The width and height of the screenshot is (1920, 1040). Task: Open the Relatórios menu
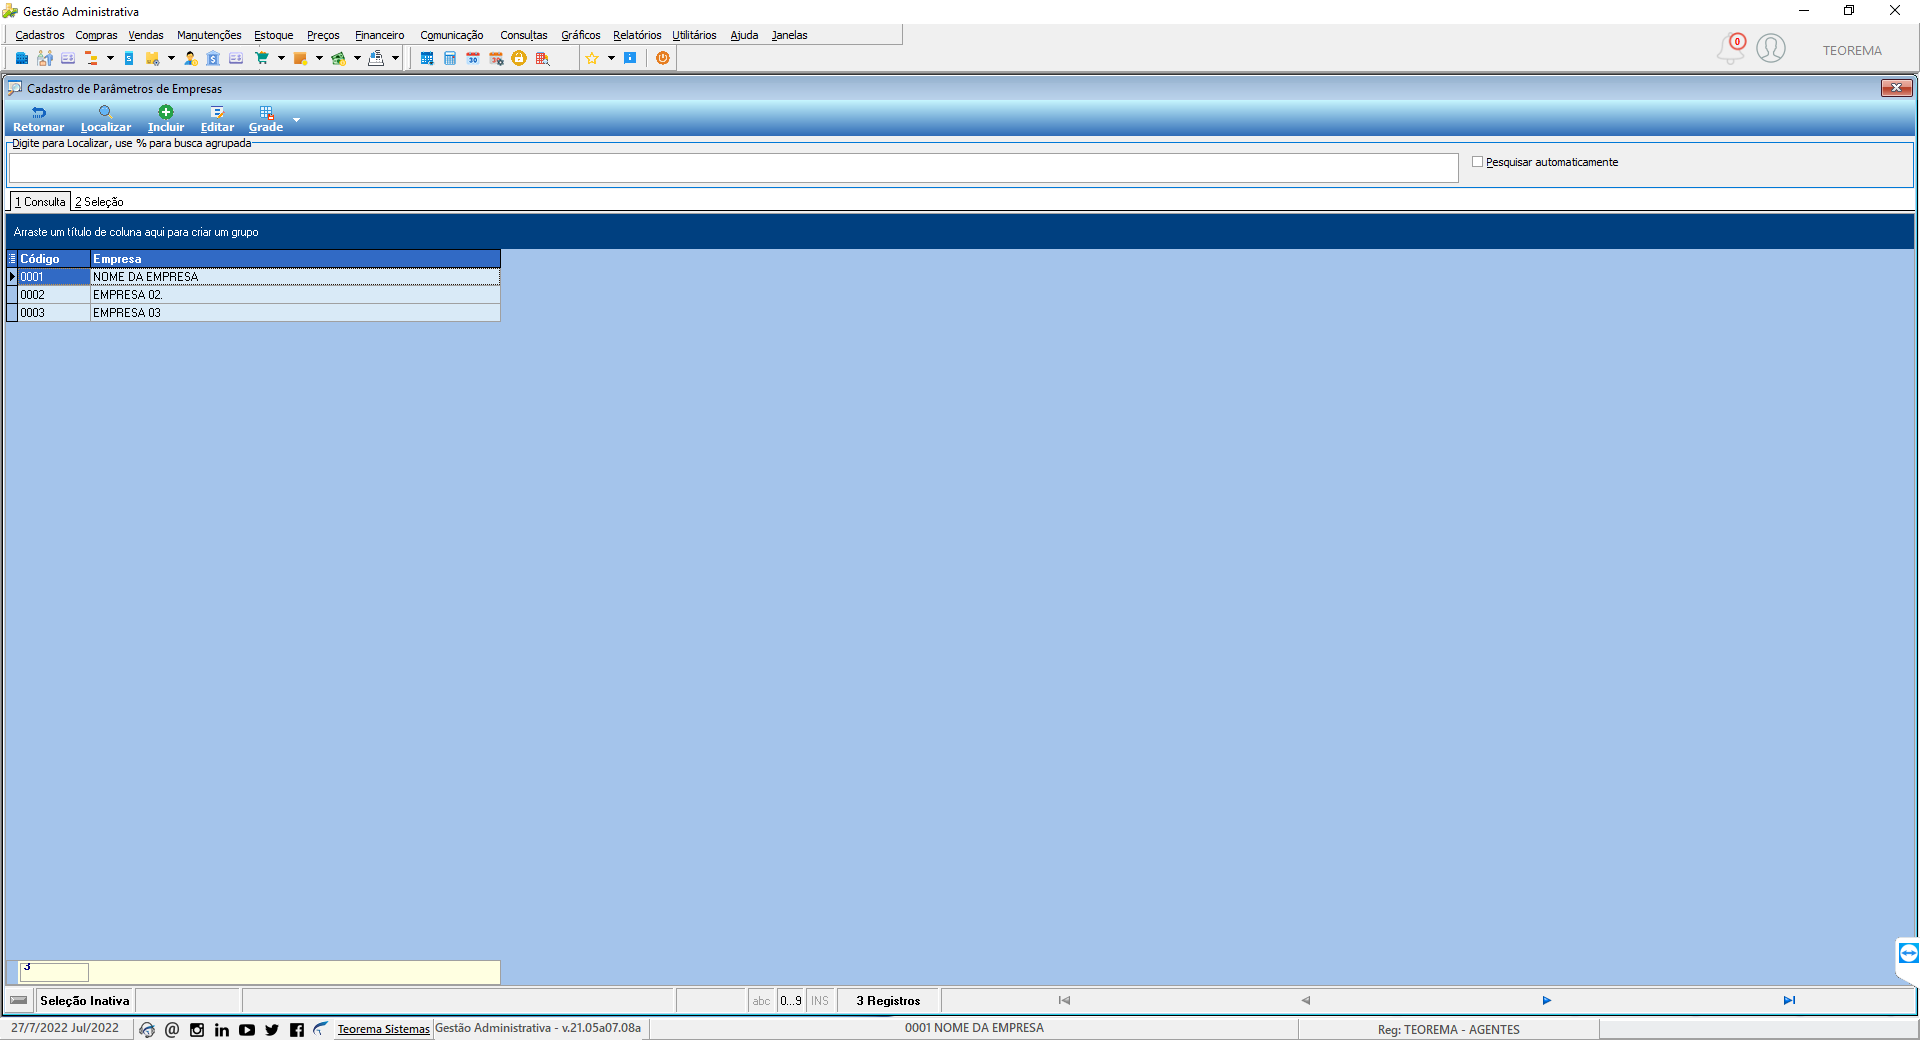(x=637, y=35)
